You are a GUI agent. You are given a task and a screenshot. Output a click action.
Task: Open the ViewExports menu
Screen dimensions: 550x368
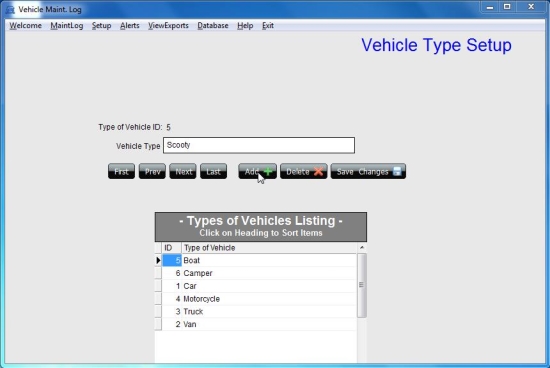point(168,26)
